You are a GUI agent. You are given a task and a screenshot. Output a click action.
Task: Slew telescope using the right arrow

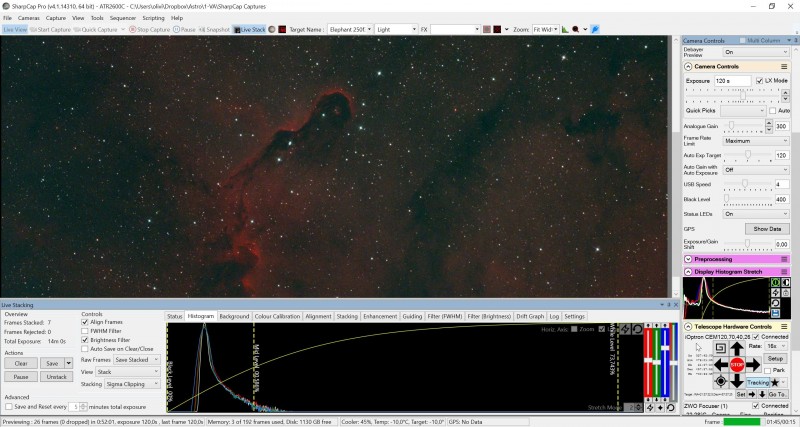753,365
